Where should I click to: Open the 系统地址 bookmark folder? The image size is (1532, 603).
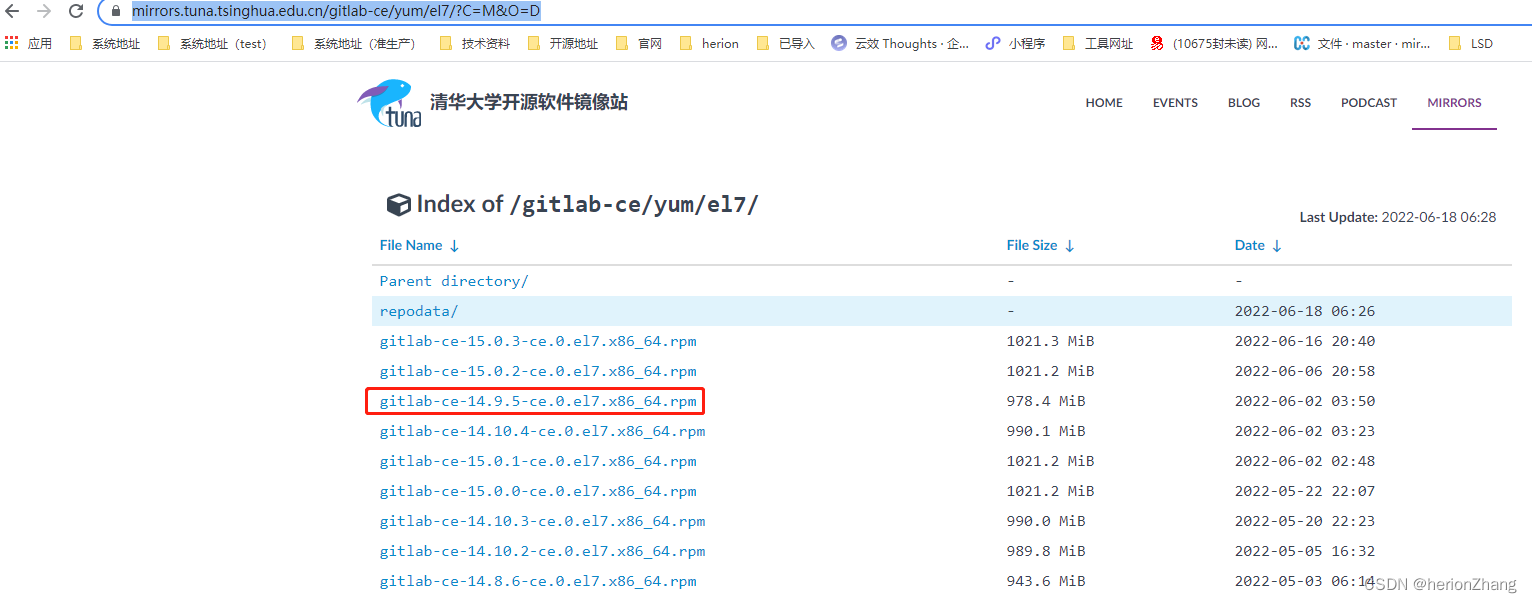click(x=105, y=43)
